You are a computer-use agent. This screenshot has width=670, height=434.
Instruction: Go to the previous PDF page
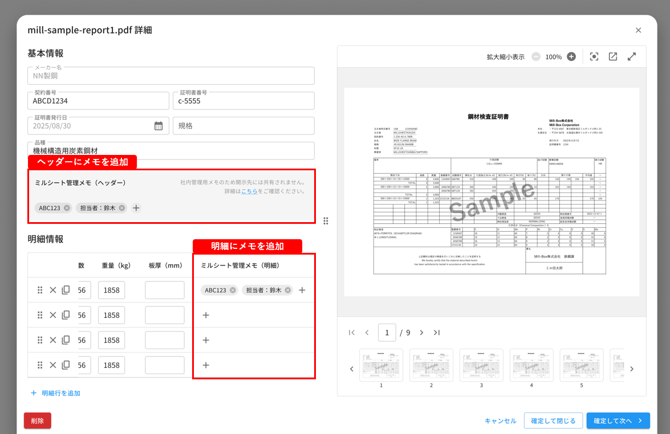click(367, 332)
